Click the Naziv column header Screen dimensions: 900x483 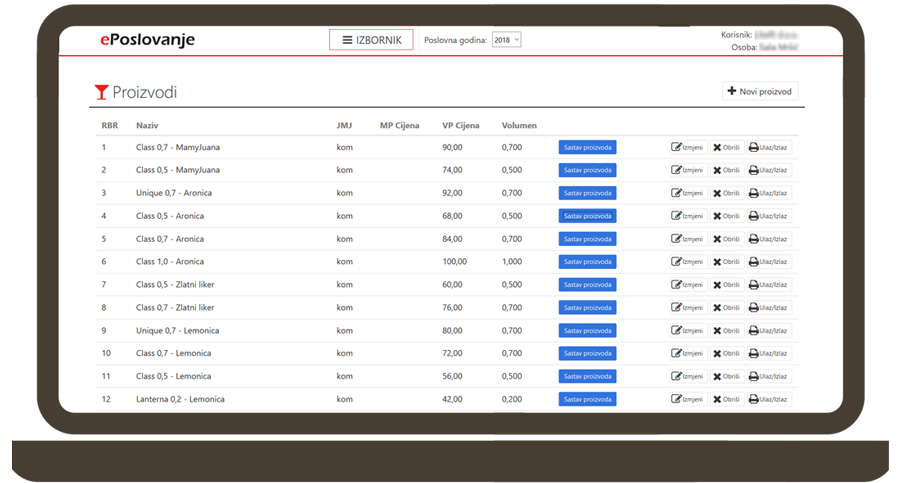147,126
